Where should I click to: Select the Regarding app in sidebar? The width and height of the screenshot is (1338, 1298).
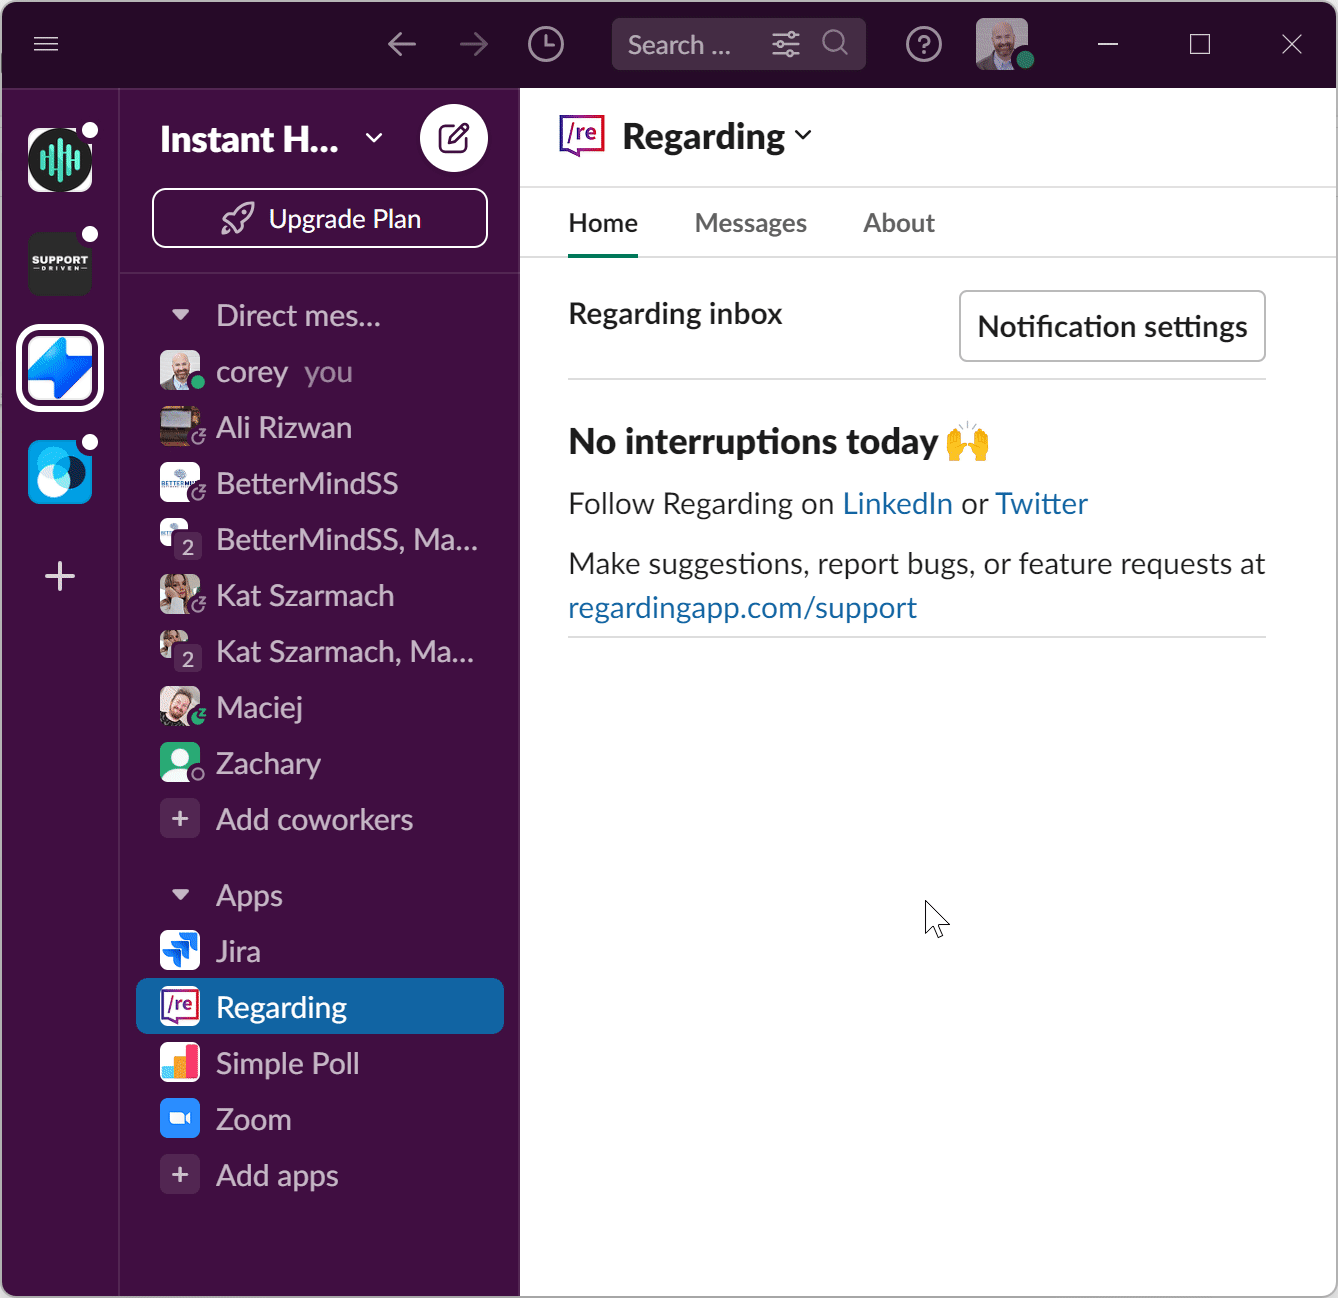320,1006
